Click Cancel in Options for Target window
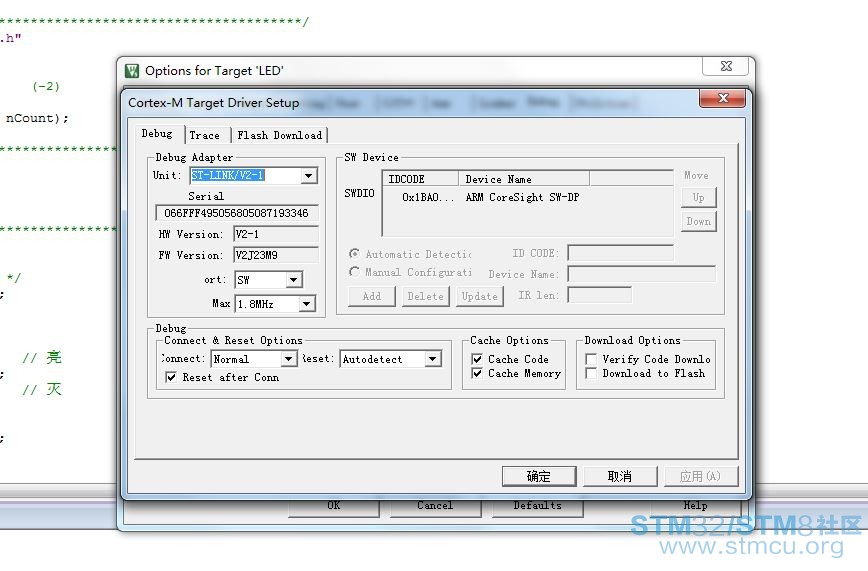 click(x=435, y=506)
